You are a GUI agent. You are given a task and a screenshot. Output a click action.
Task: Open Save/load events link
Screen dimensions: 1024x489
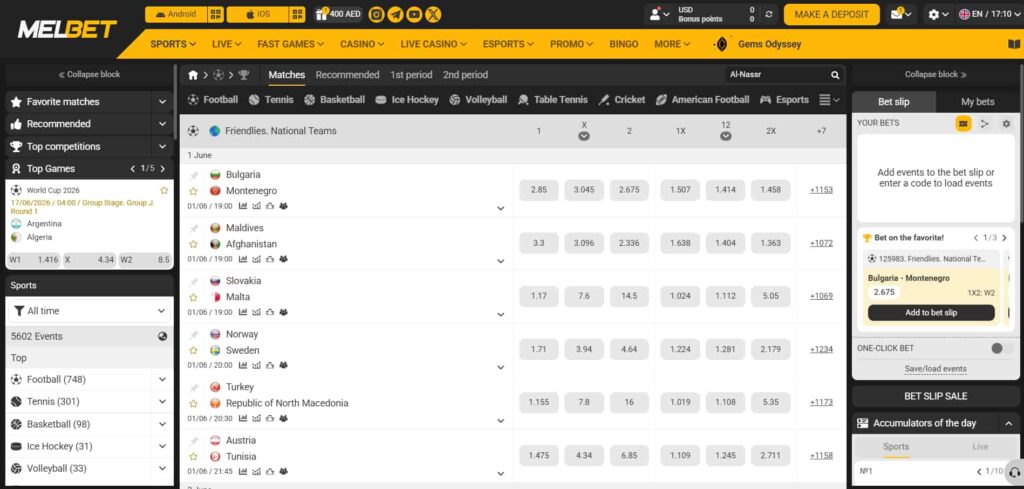[935, 369]
